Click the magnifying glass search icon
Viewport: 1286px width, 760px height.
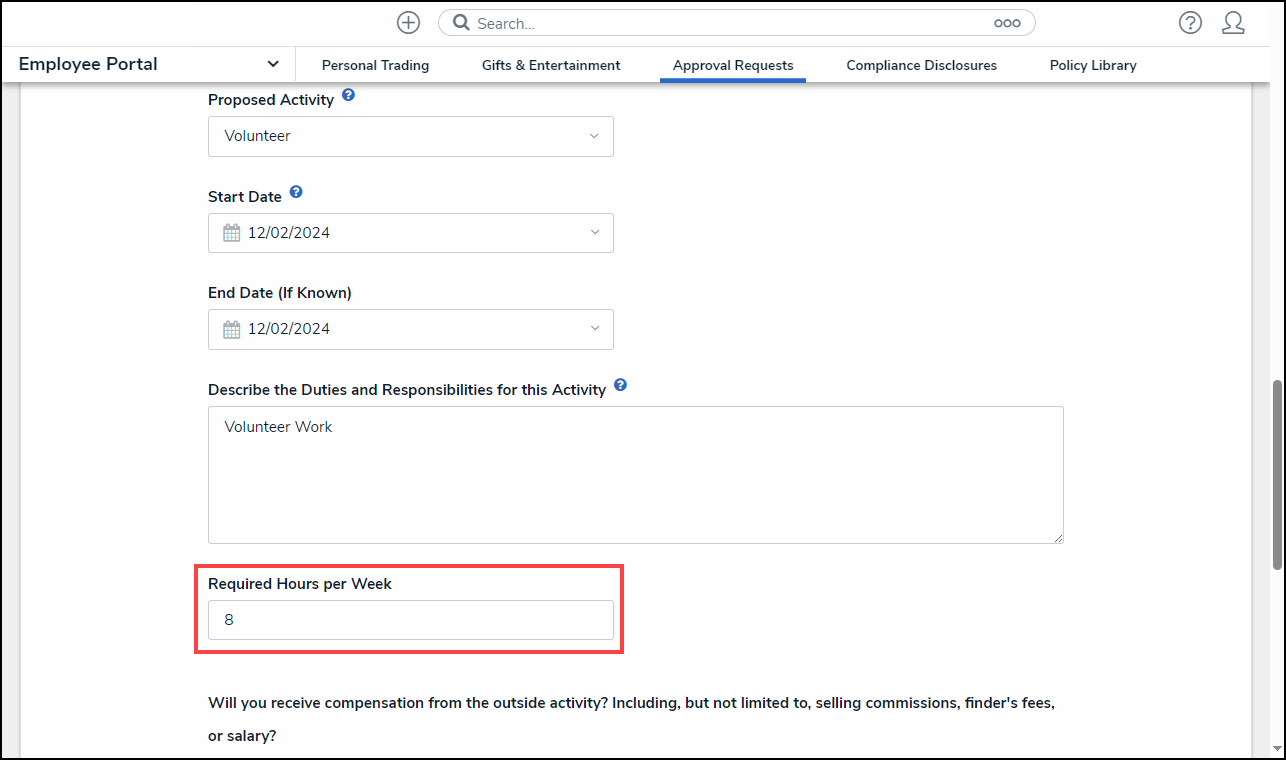click(x=461, y=23)
